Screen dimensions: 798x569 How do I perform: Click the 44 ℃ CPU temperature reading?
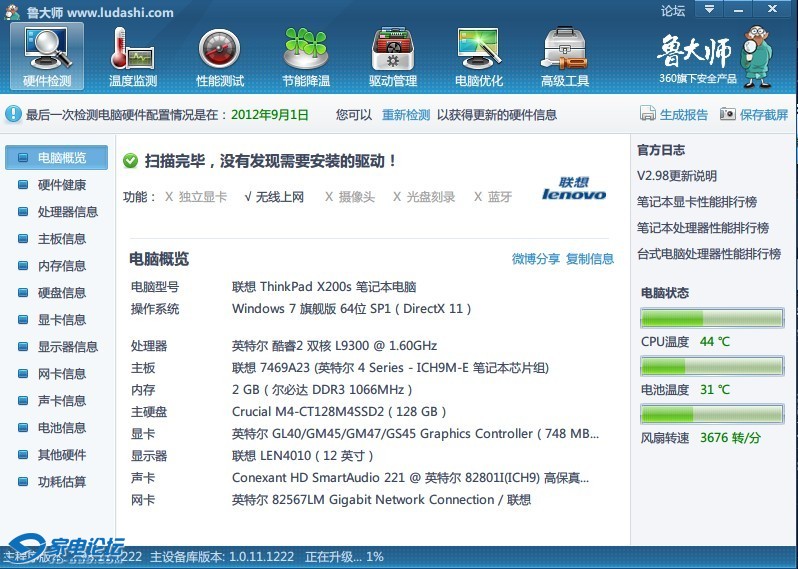[x=715, y=342]
